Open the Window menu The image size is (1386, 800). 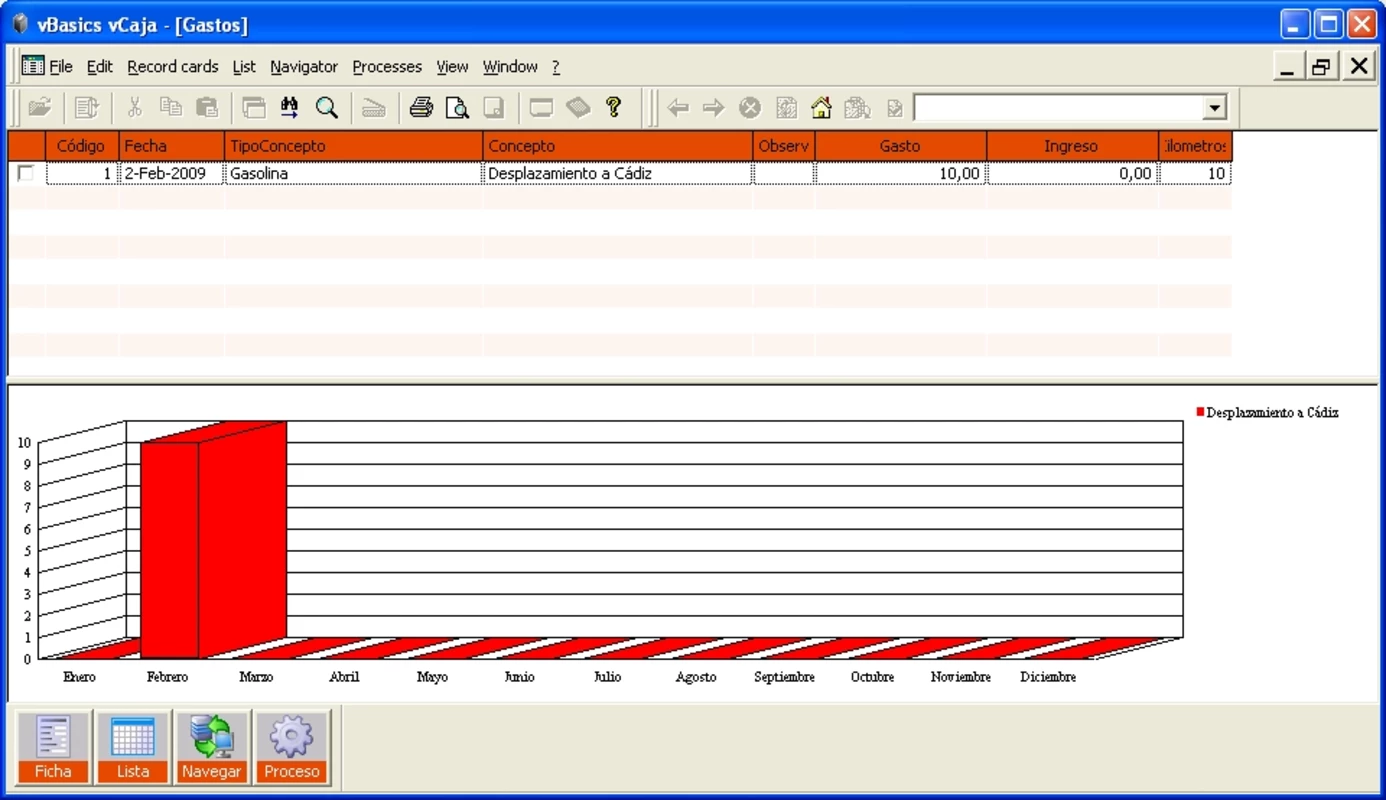(x=510, y=67)
